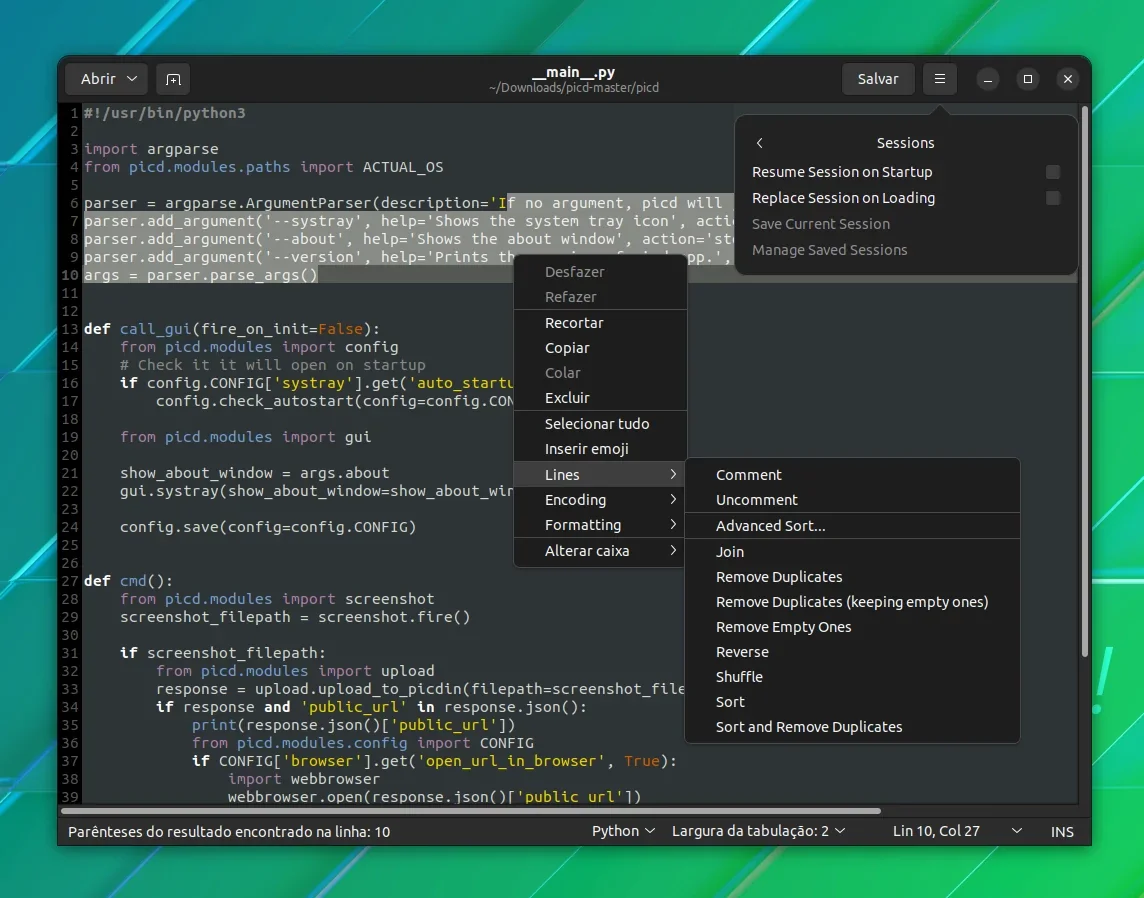
Task: Open the Lin 10, Col 27 chevron
Action: [x=1016, y=831]
